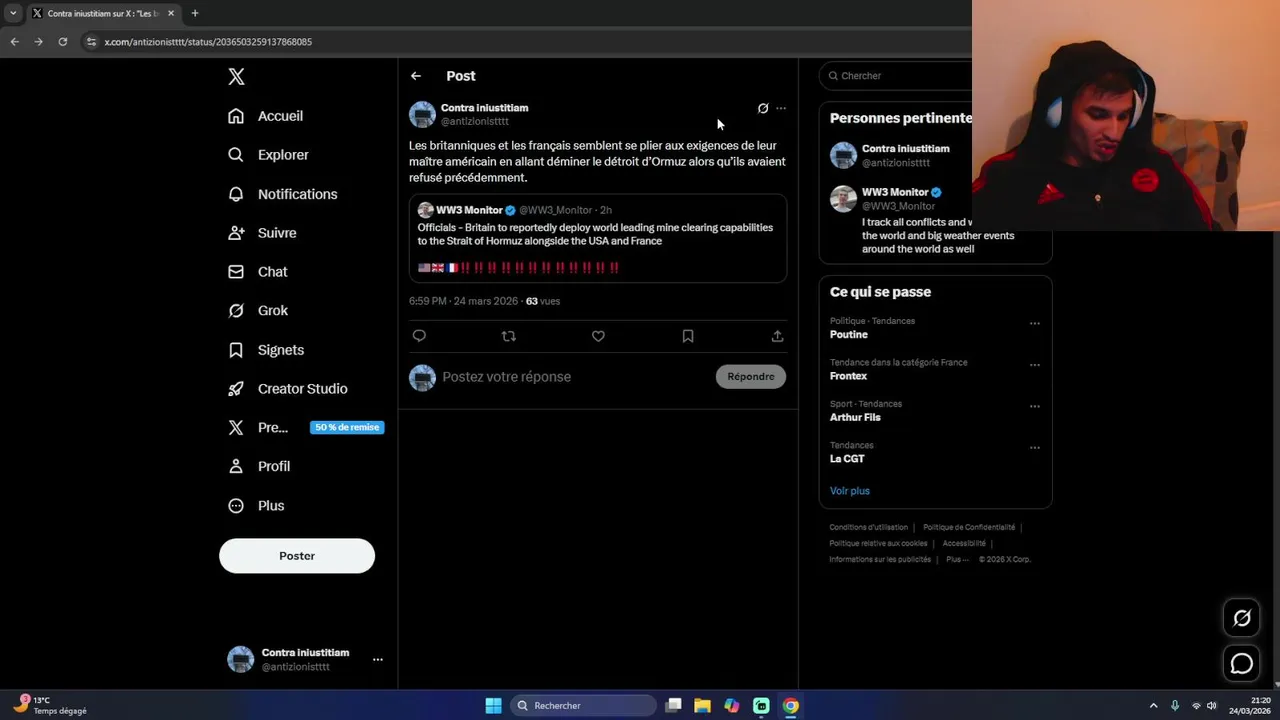Click the share icon on the post
Screen dimensions: 1280x720
[777, 336]
